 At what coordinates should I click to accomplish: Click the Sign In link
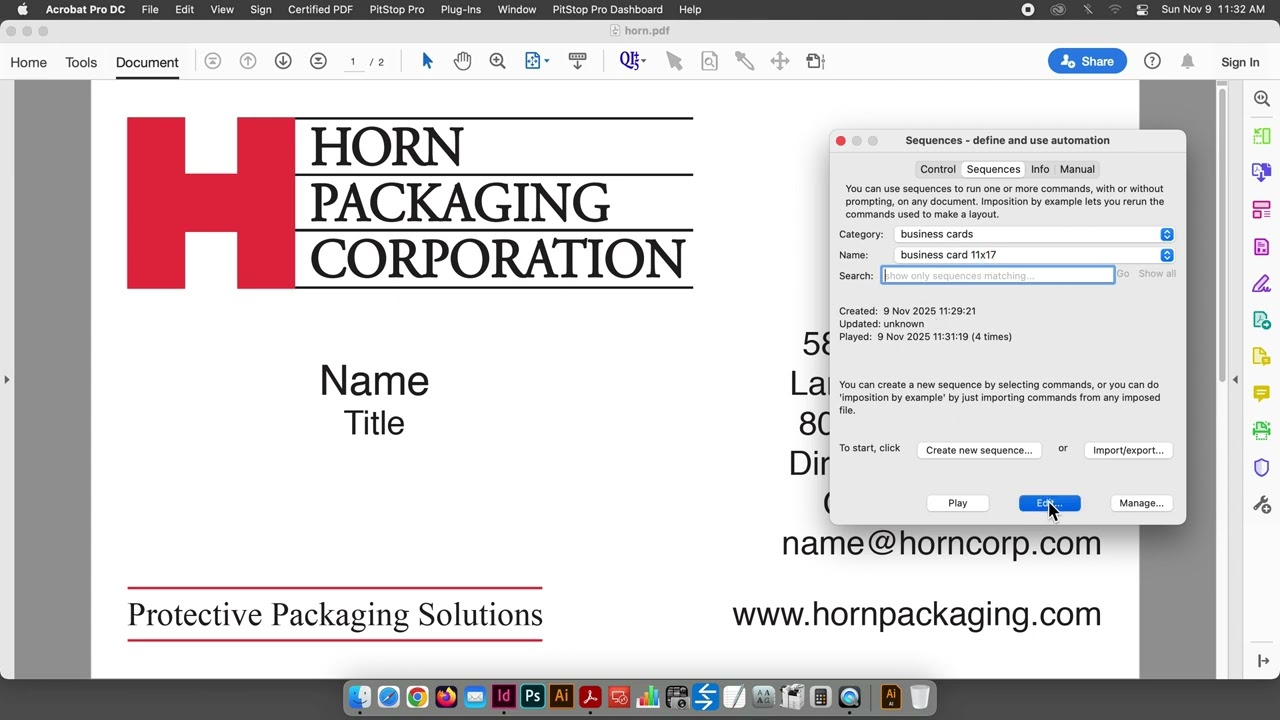coord(1240,62)
